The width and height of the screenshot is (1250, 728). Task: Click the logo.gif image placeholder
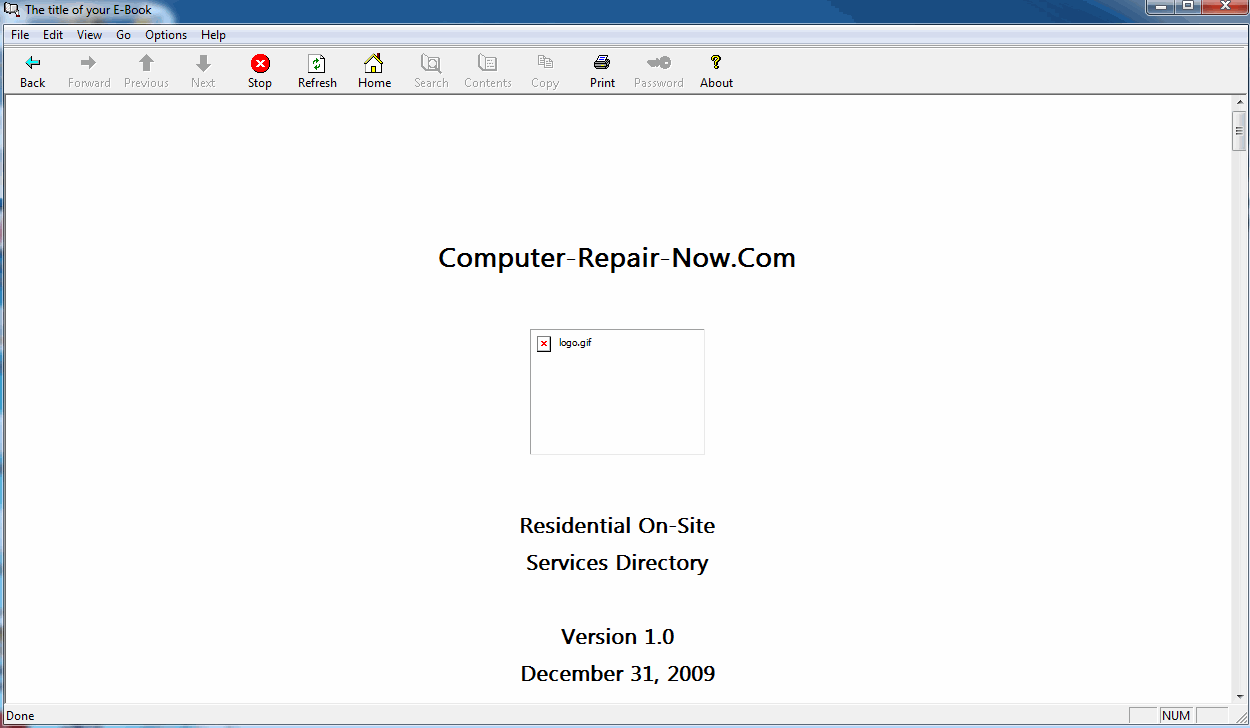(x=617, y=392)
